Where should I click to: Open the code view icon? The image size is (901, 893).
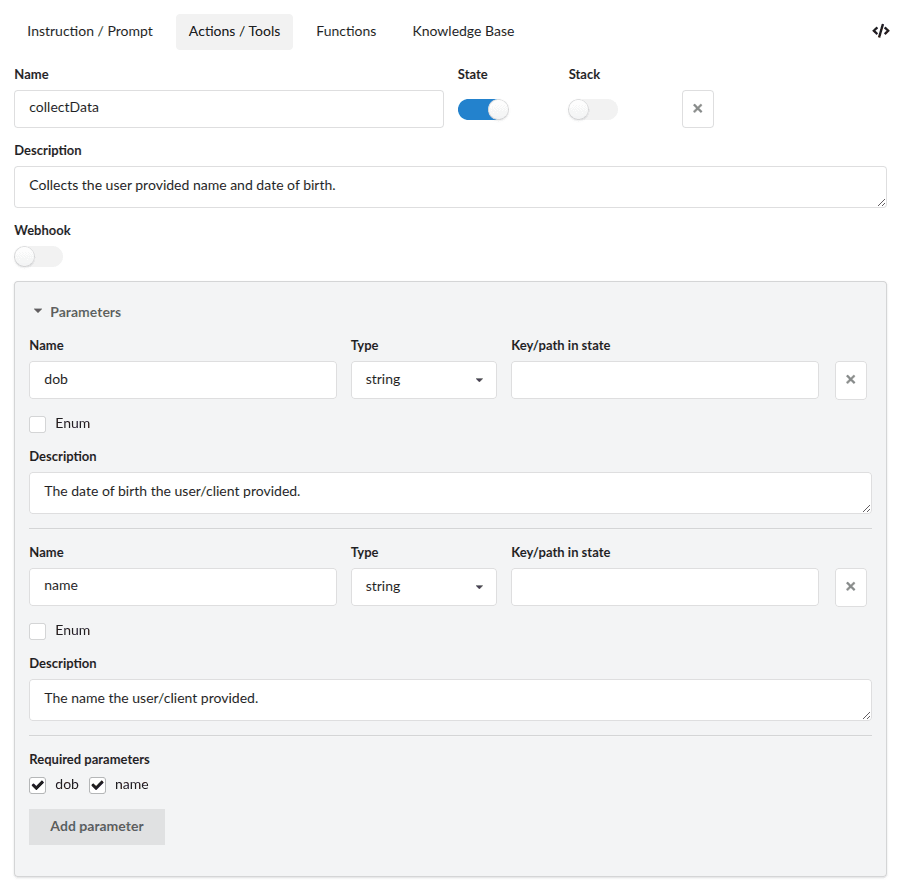(880, 31)
